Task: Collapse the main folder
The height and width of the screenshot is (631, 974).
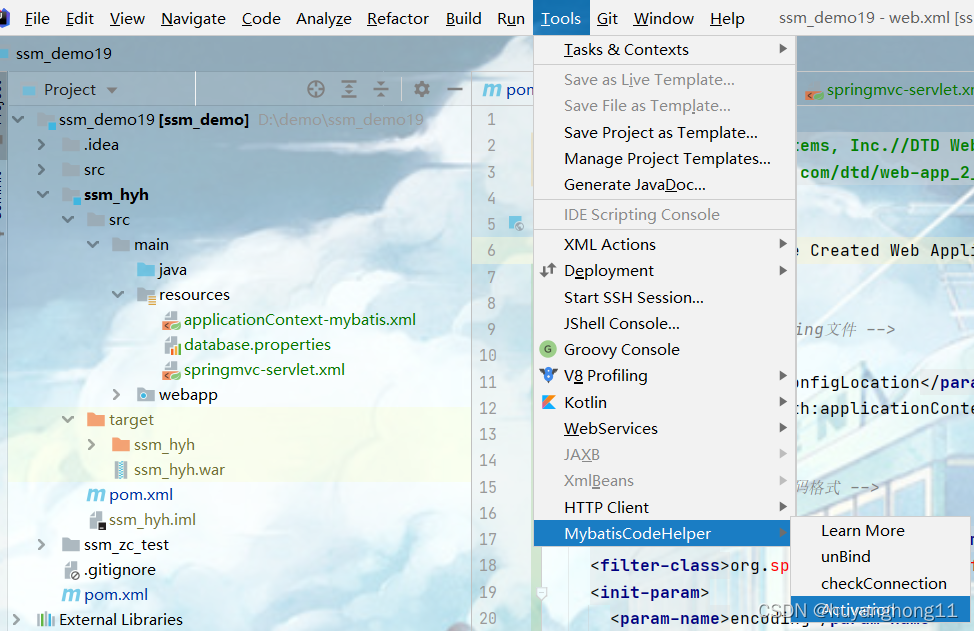Action: coord(93,245)
